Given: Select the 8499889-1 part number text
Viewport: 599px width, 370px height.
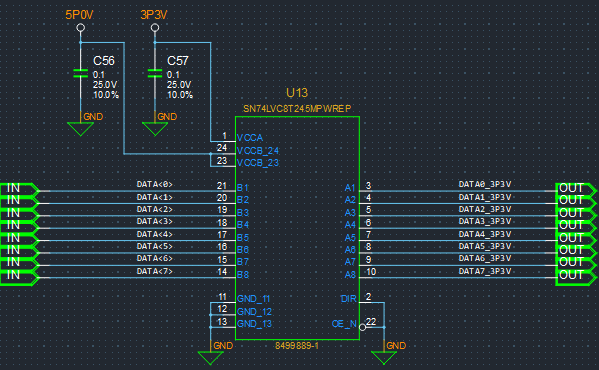Looking at the screenshot, I should coord(297,346).
